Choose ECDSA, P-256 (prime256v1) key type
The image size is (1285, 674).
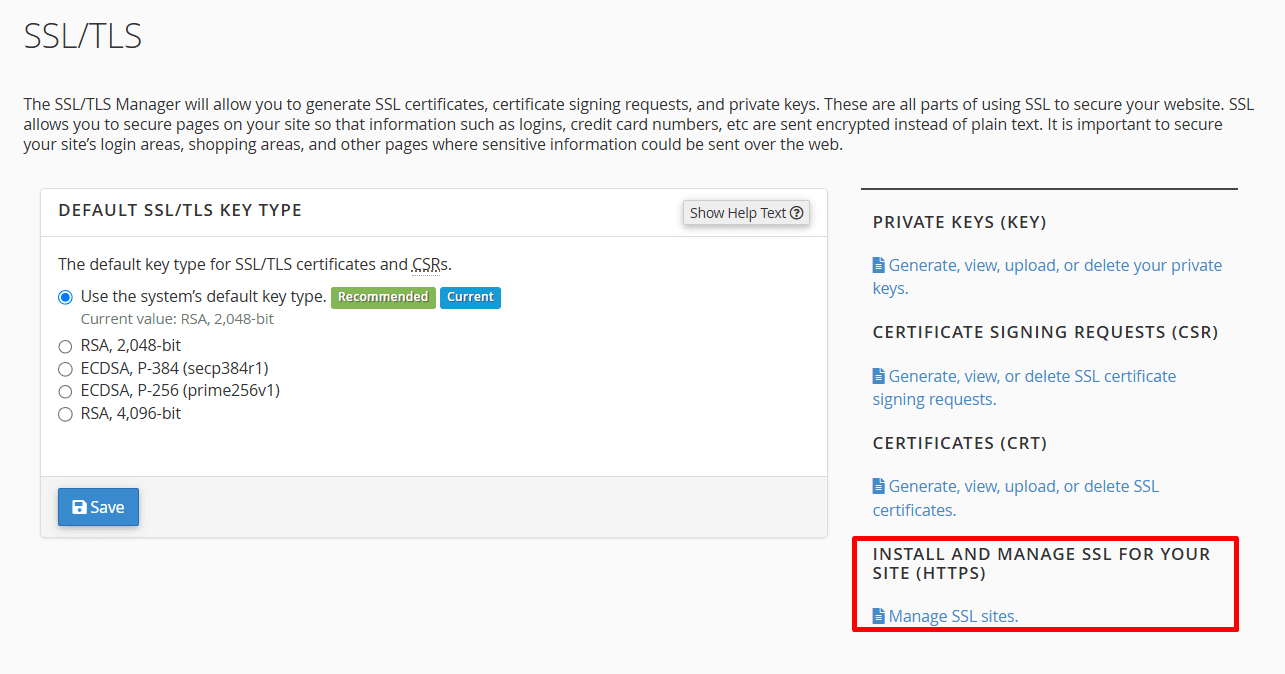66,391
